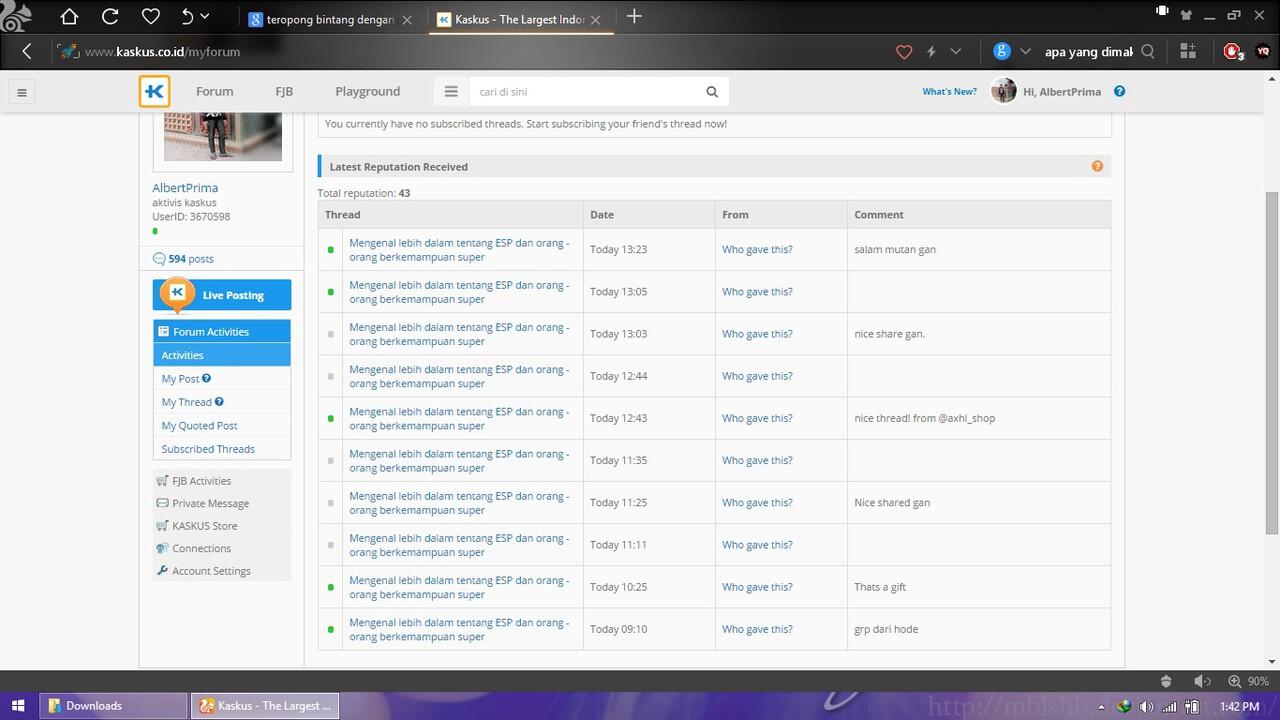Go back using the browser back arrow
1280x720 pixels.
(27, 51)
